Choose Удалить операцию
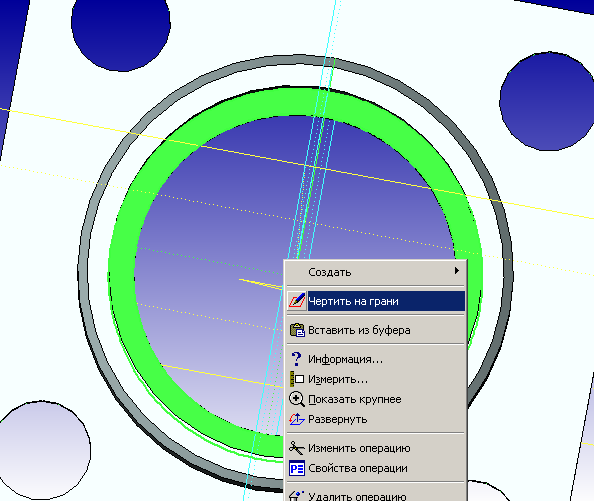Image resolution: width=594 pixels, height=501 pixels. 375,495
